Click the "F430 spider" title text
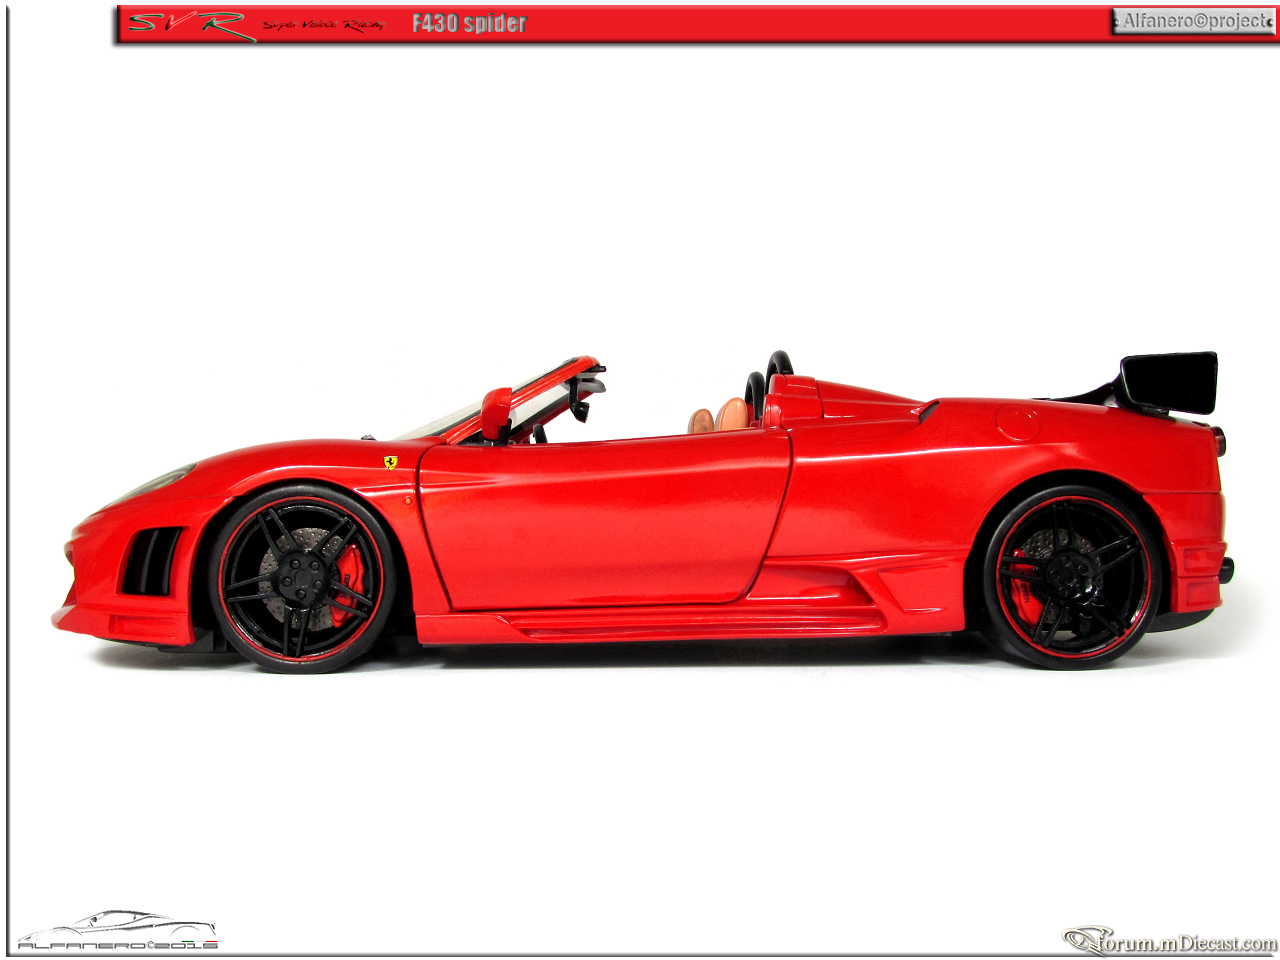Viewport: 1280px width, 960px height. (469, 23)
